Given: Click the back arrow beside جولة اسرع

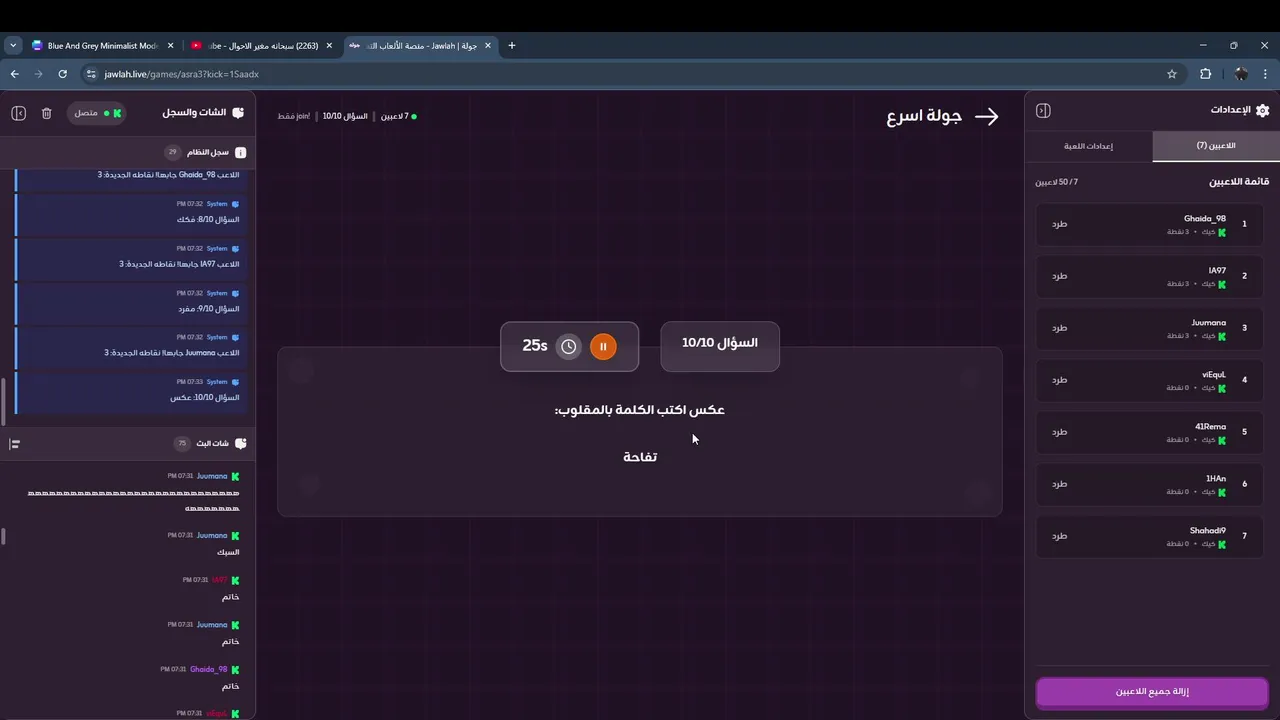Looking at the screenshot, I should tap(987, 117).
